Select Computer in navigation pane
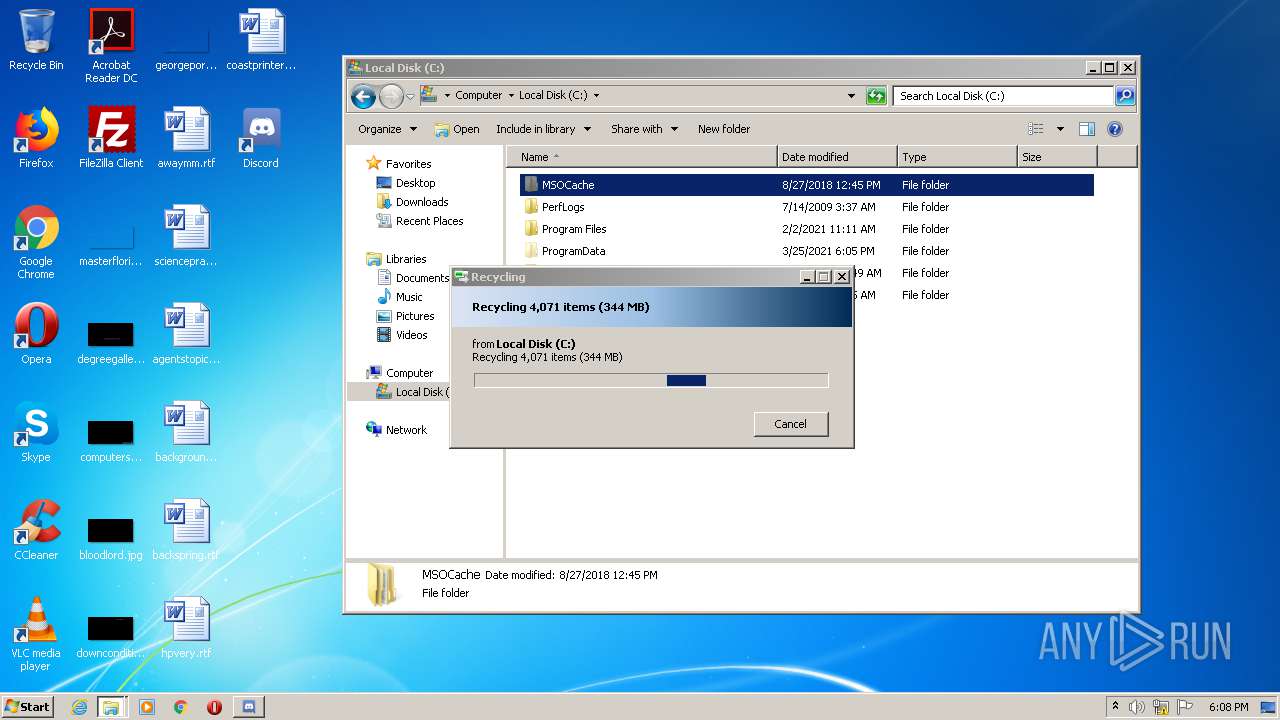This screenshot has height=720, width=1280. (400, 373)
